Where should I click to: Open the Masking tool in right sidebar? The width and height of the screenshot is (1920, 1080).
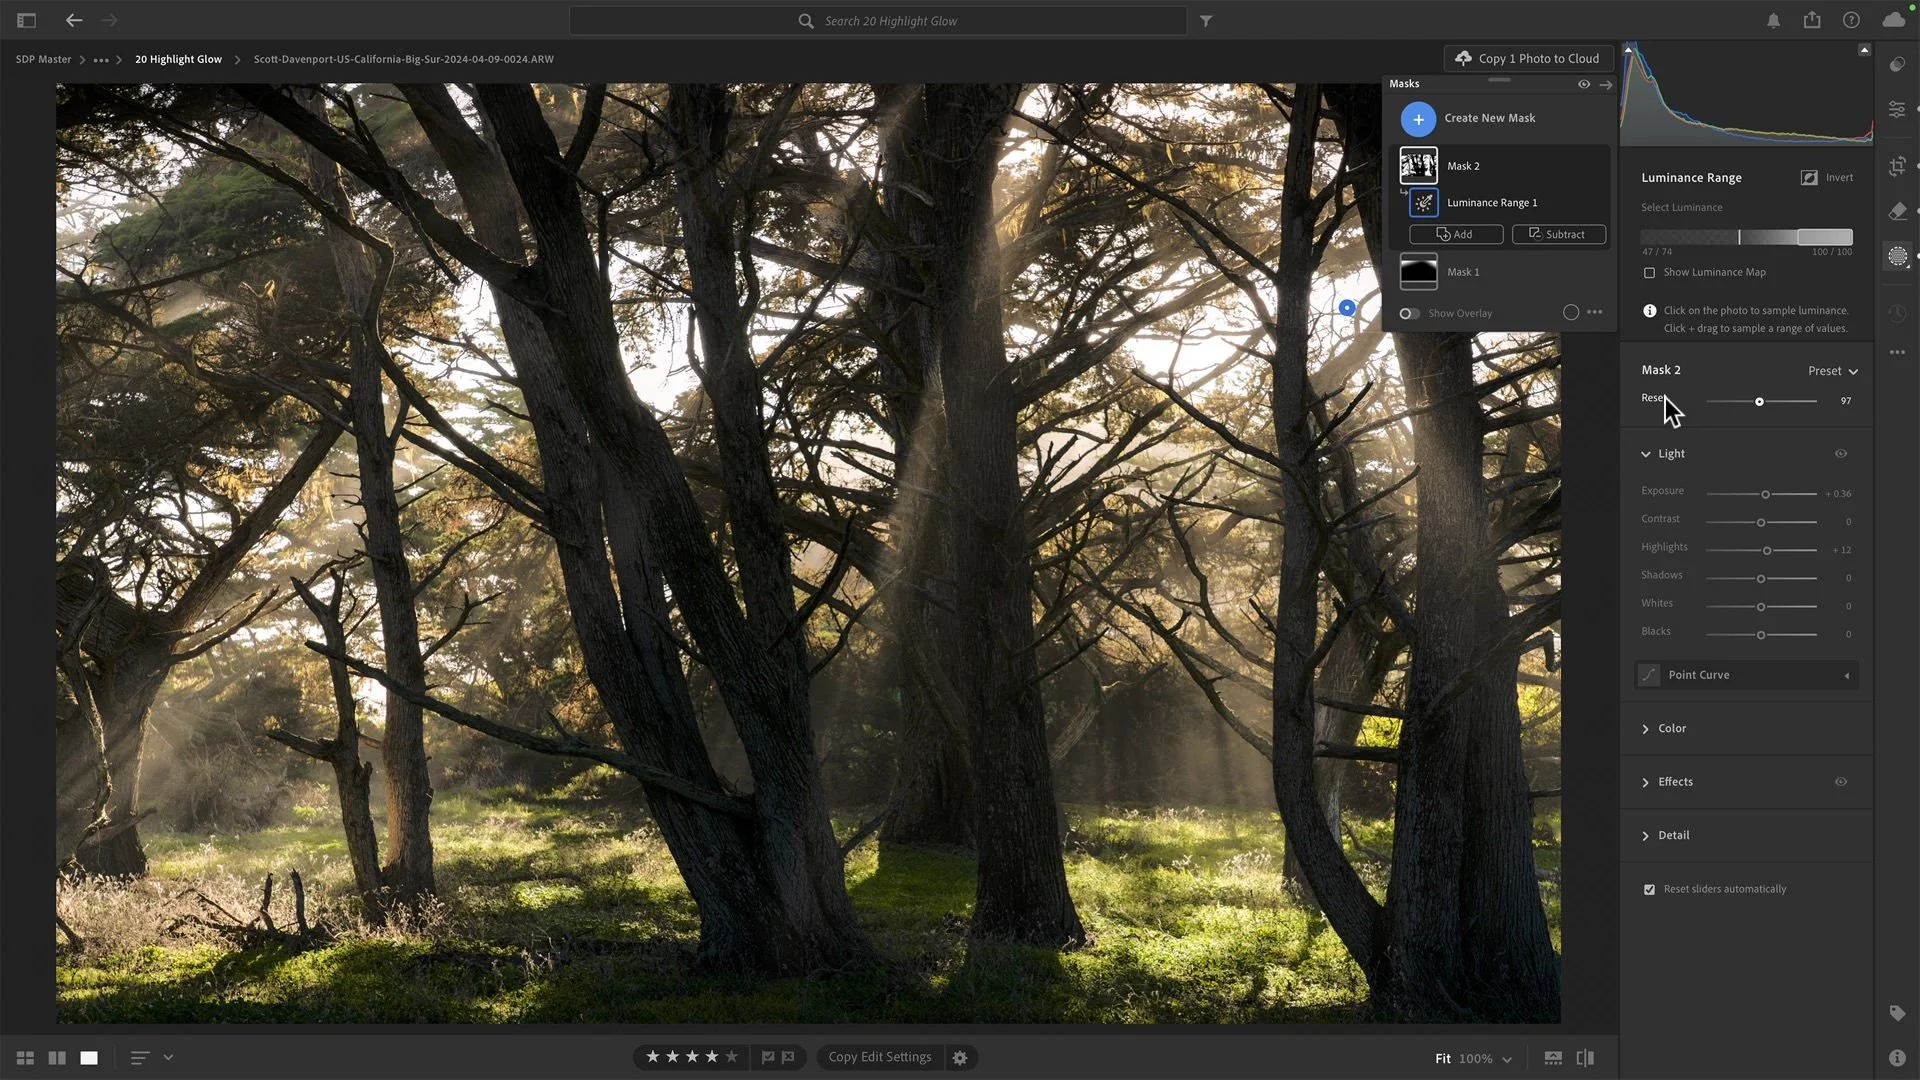1897,257
